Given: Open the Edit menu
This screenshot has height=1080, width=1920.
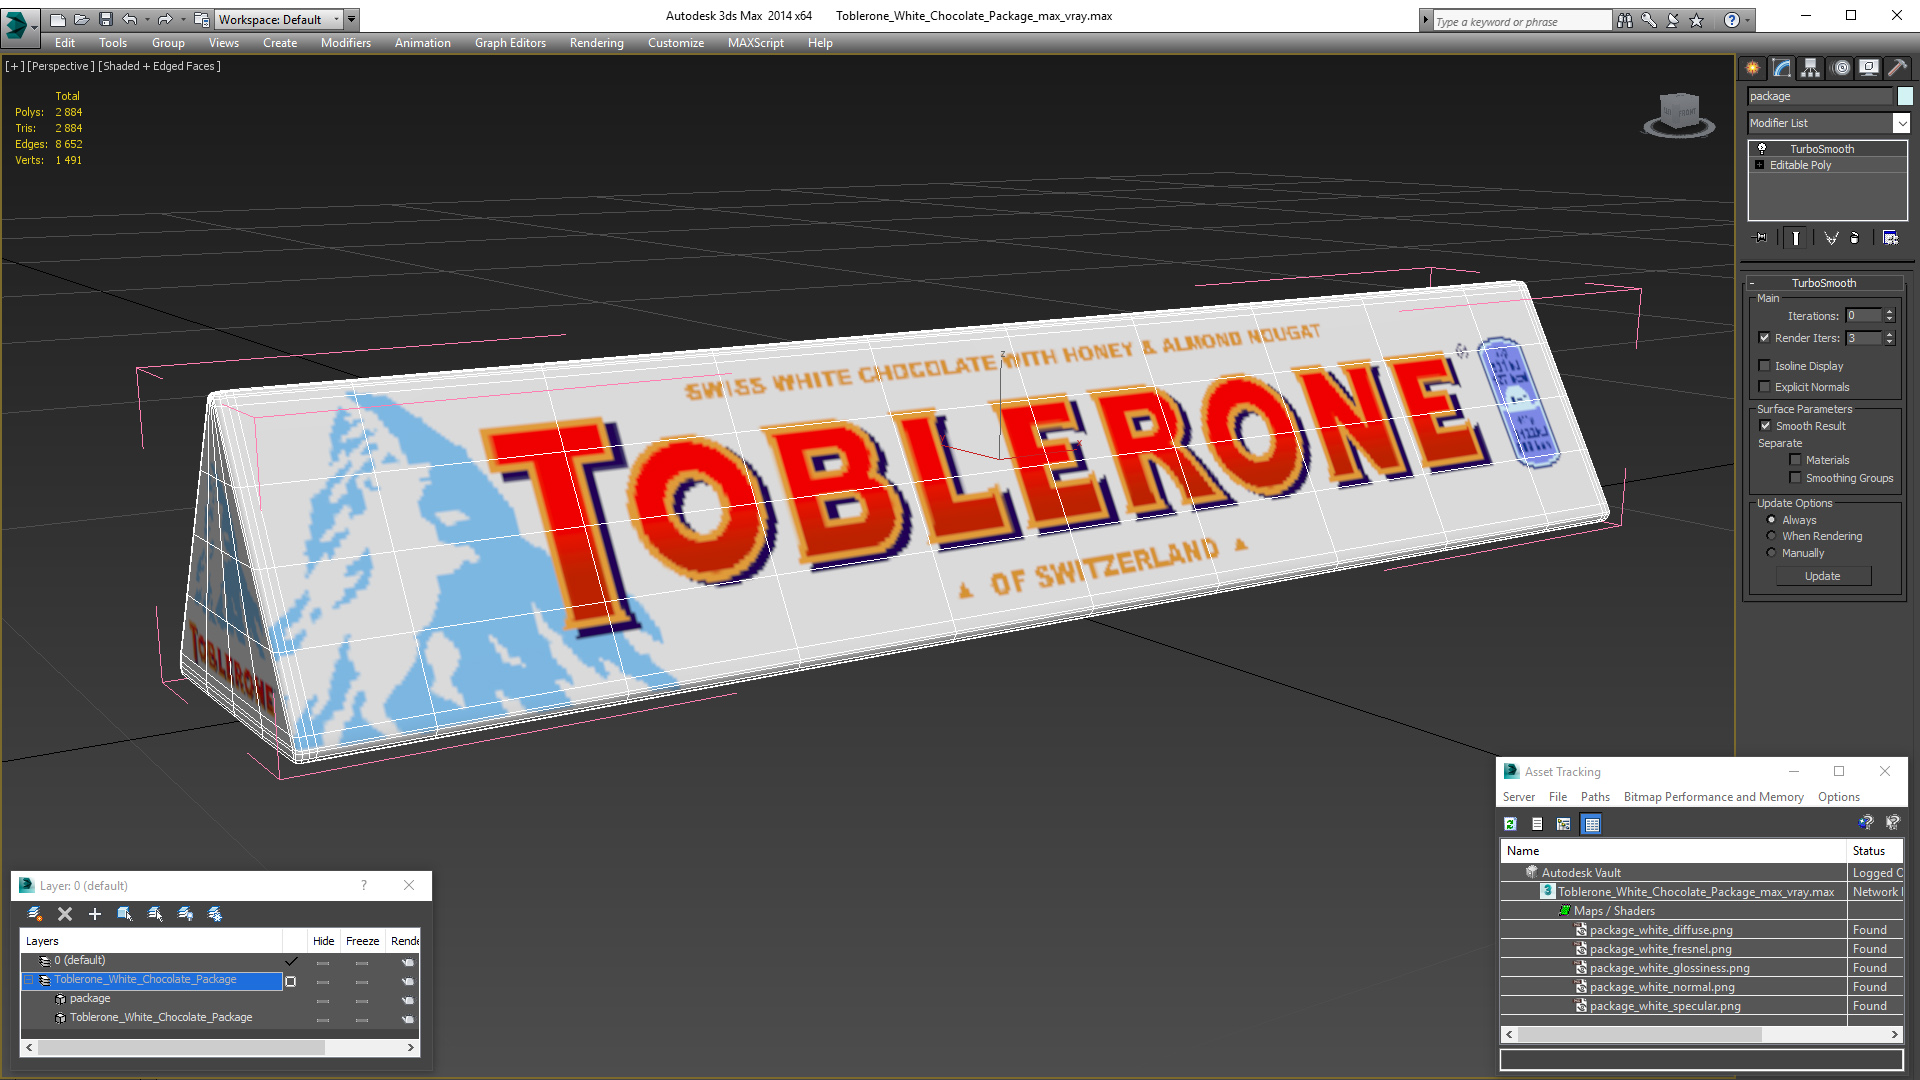Looking at the screenshot, I should click(65, 43).
